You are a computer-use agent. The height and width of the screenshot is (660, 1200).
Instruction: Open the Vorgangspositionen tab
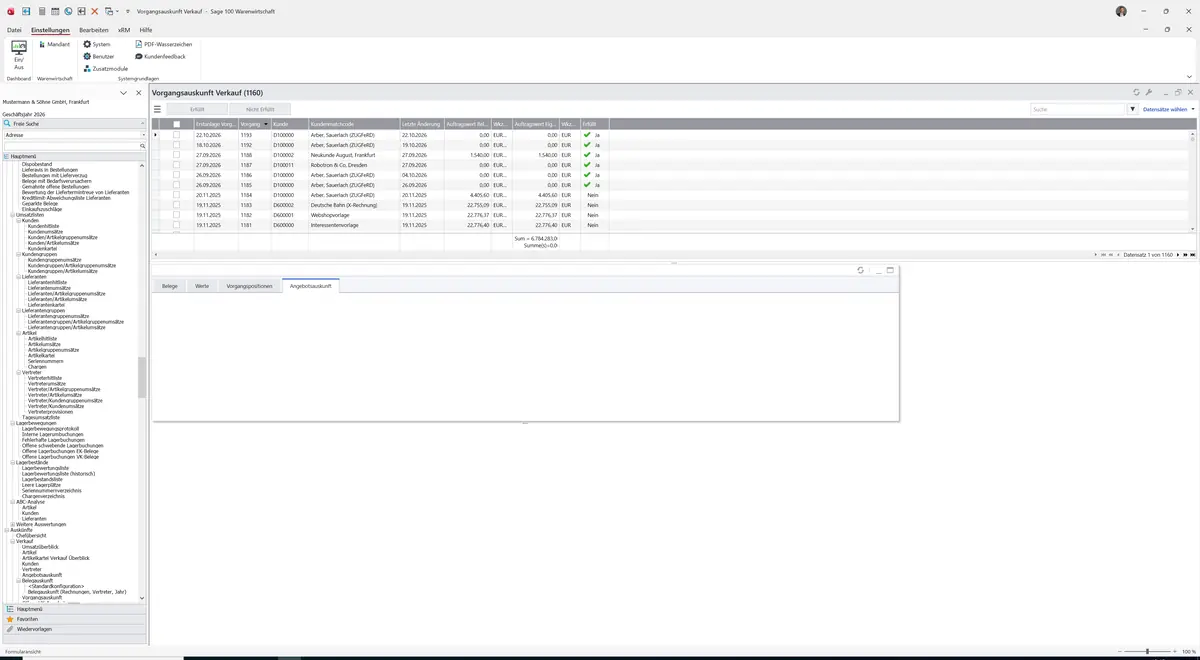point(249,286)
